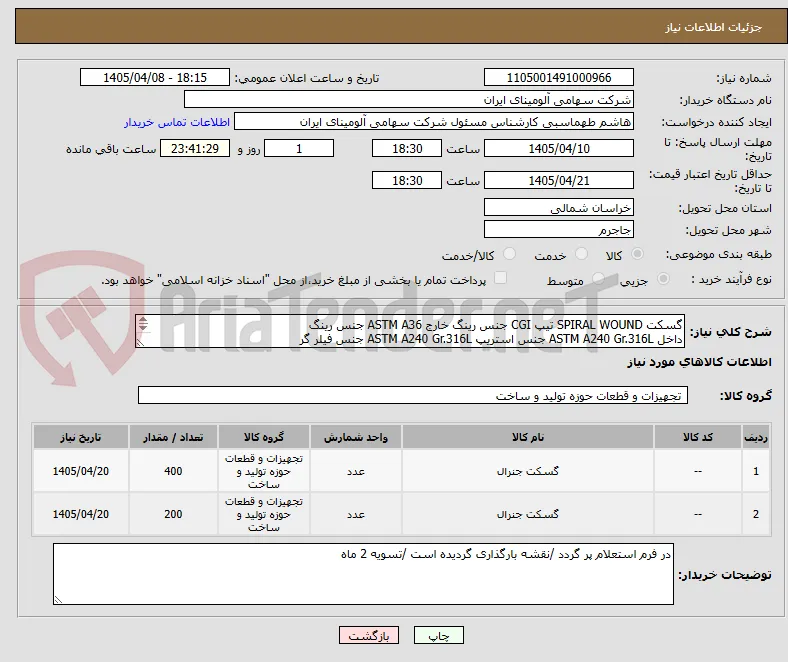This screenshot has height=662, width=788.
Task: Open buyer contact info link
Action: click(x=177, y=122)
